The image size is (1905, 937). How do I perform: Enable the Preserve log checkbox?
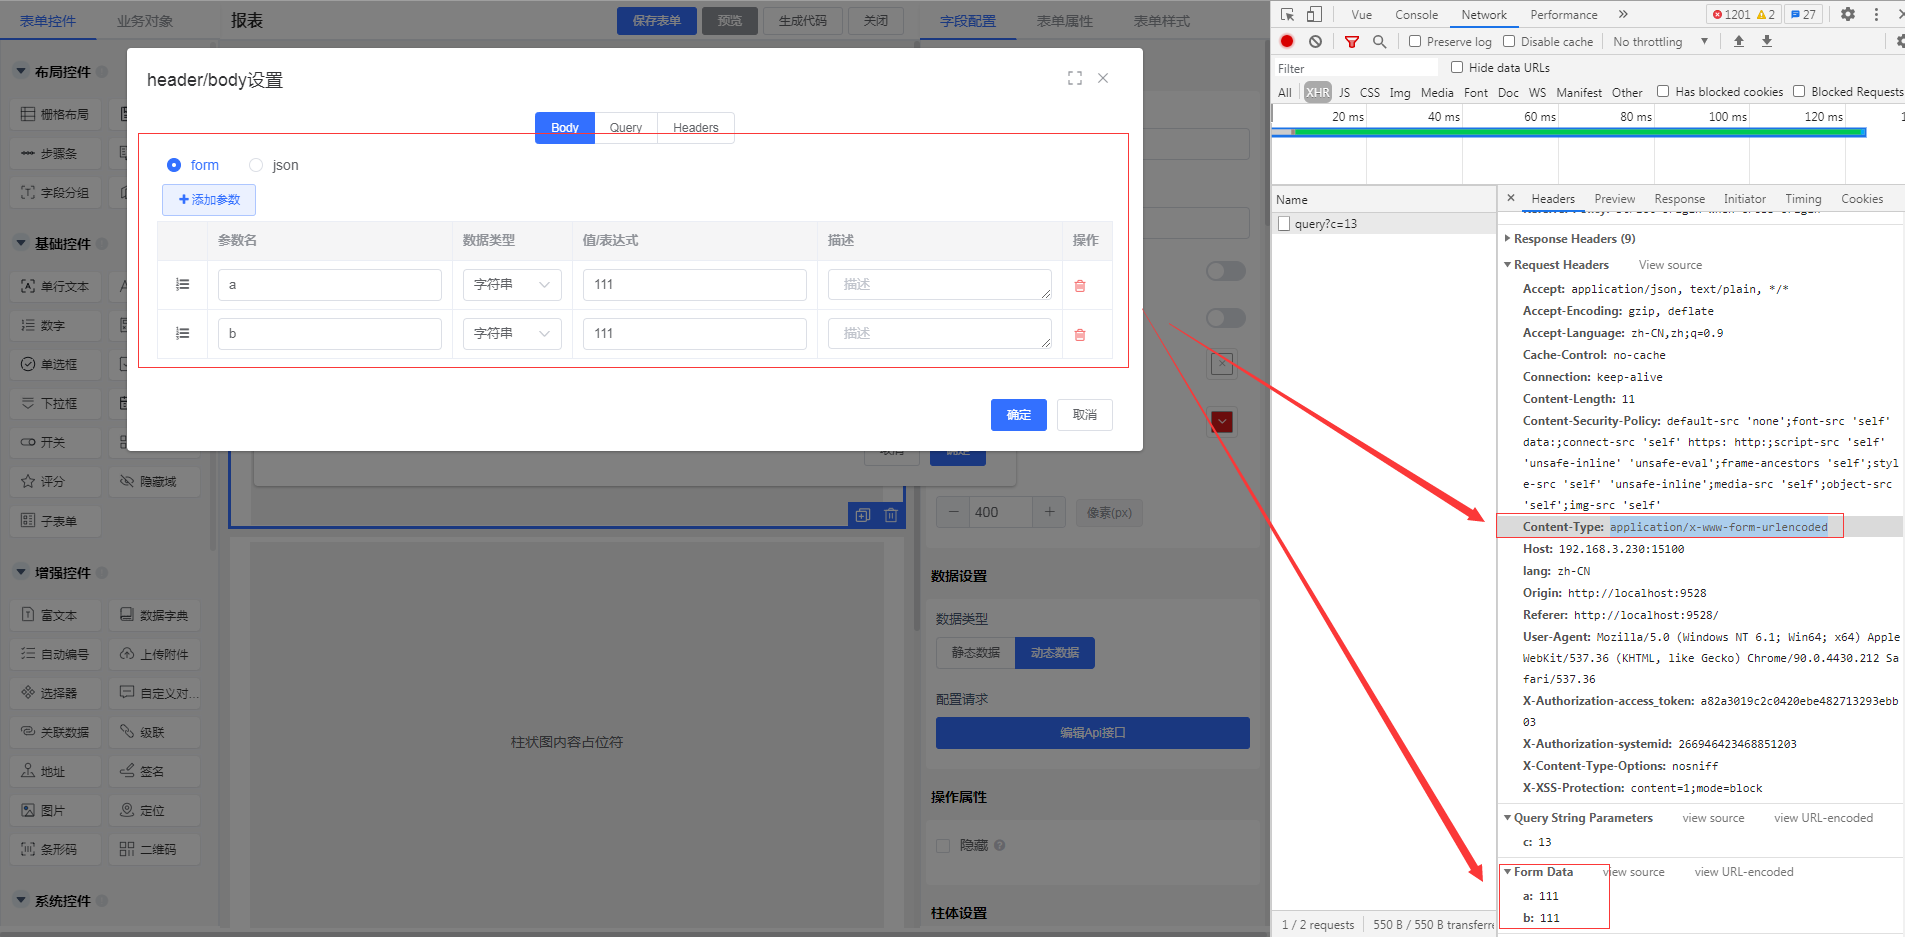coord(1415,41)
